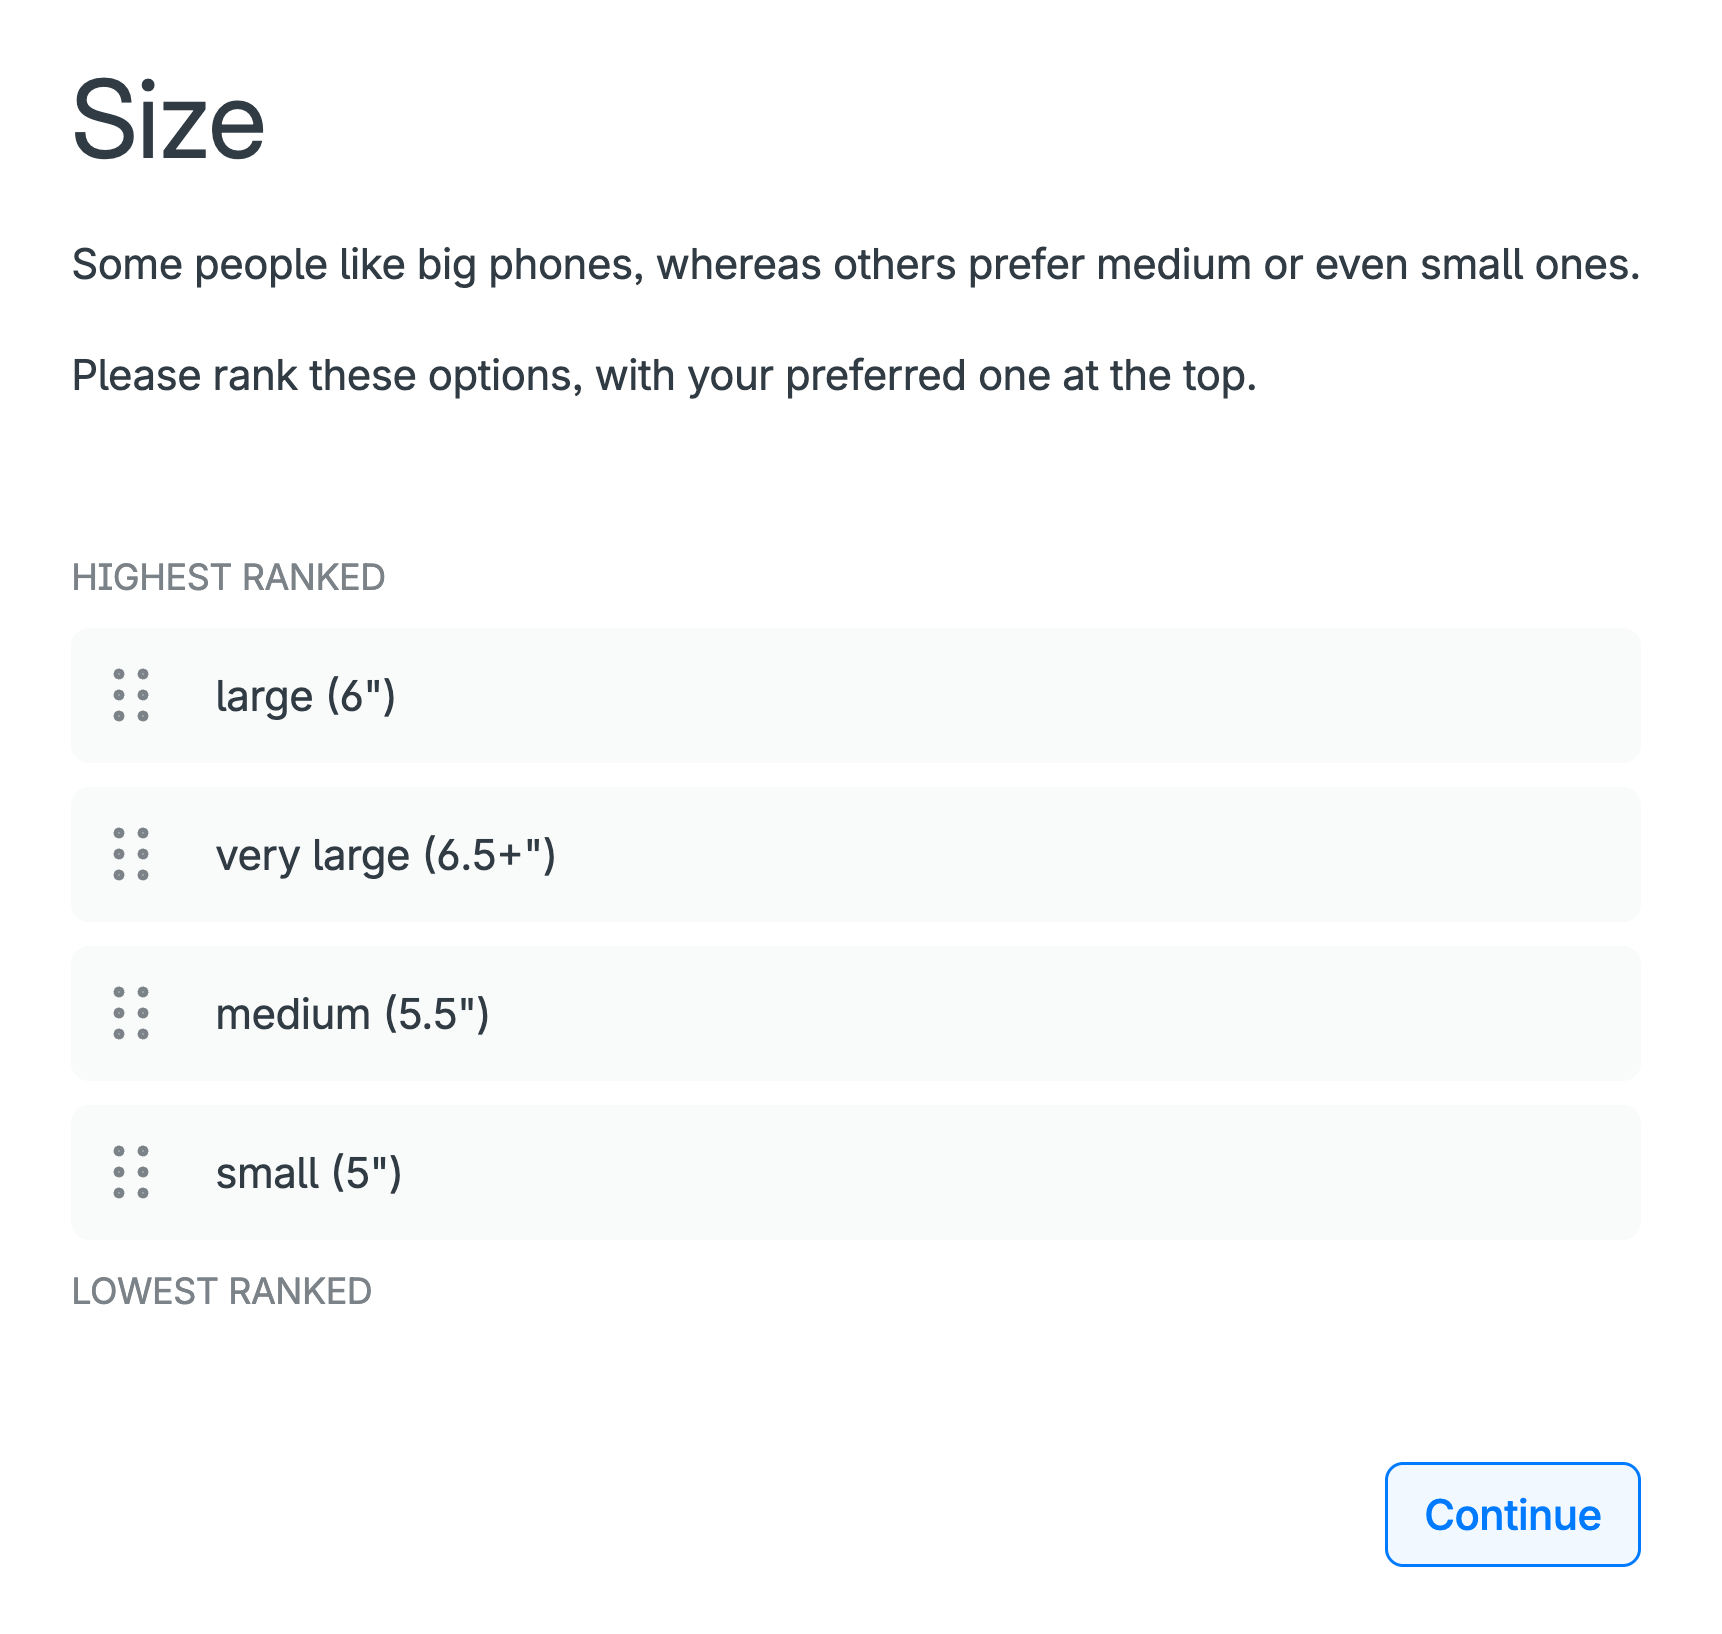Click the grip dots on the third ranked item

(x=131, y=1013)
